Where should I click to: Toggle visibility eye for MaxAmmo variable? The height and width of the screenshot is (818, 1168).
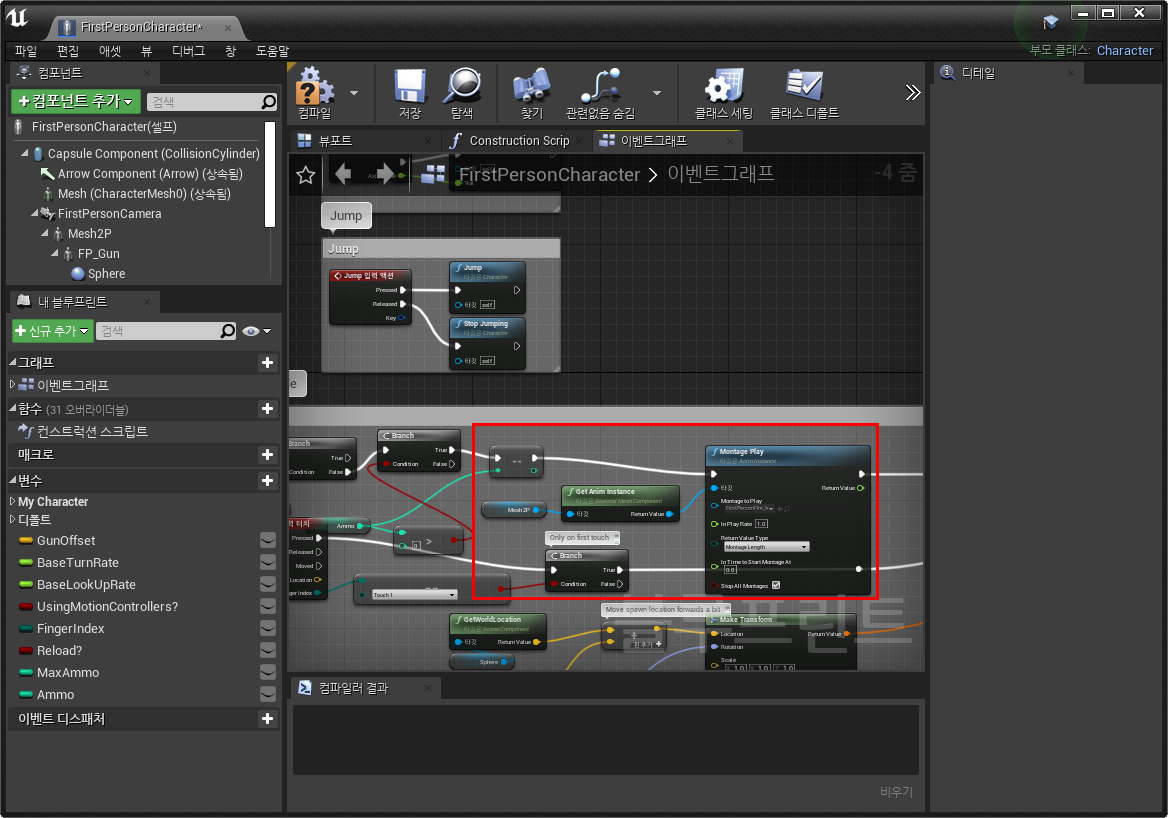(268, 673)
